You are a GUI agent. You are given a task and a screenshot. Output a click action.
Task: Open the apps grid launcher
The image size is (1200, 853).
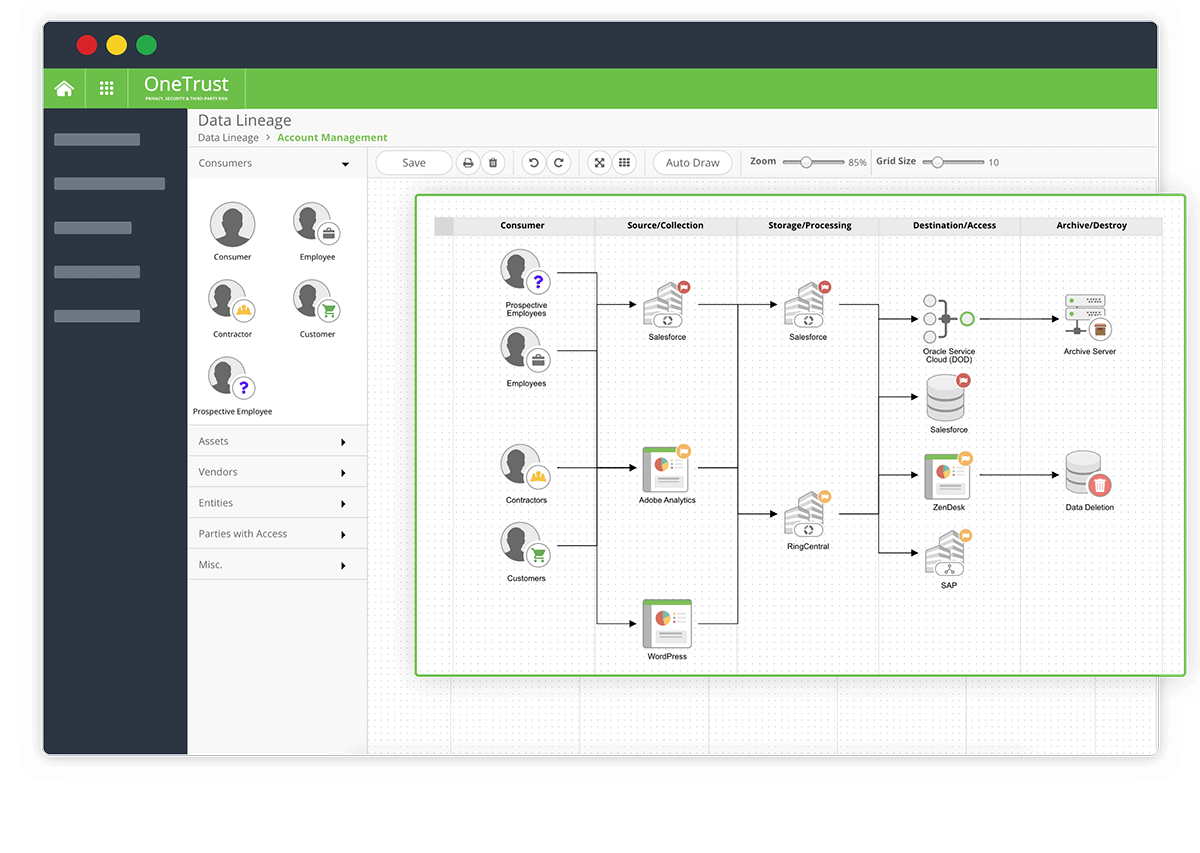[107, 88]
